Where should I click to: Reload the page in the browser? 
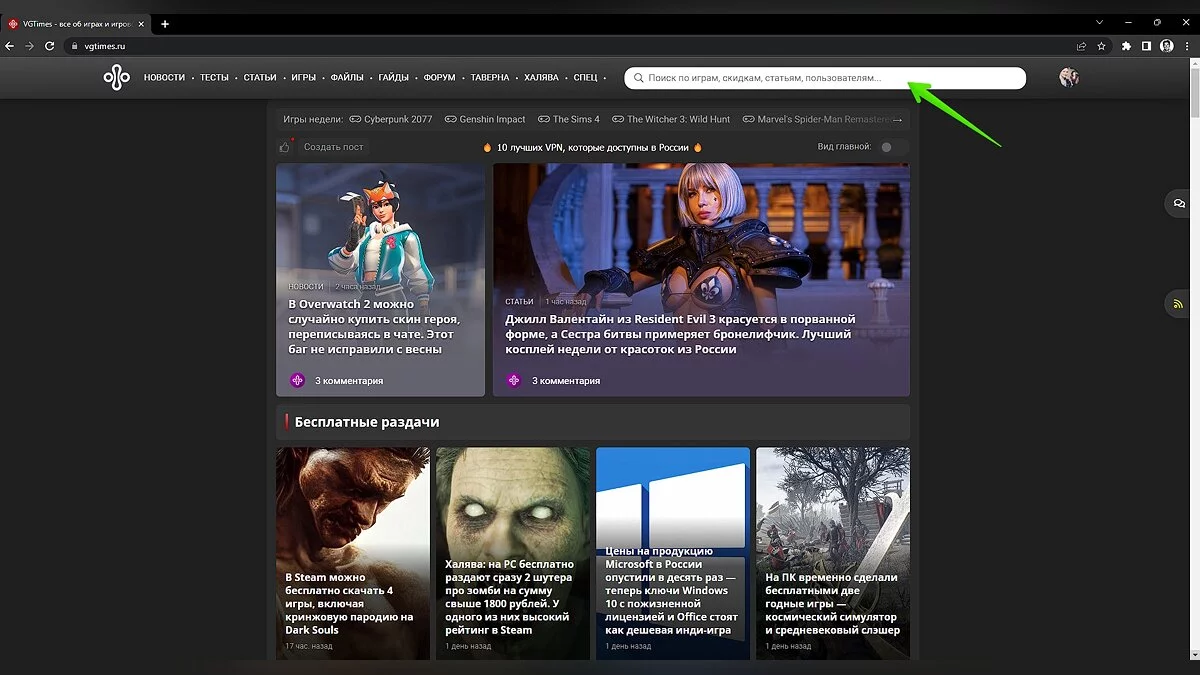click(x=49, y=46)
